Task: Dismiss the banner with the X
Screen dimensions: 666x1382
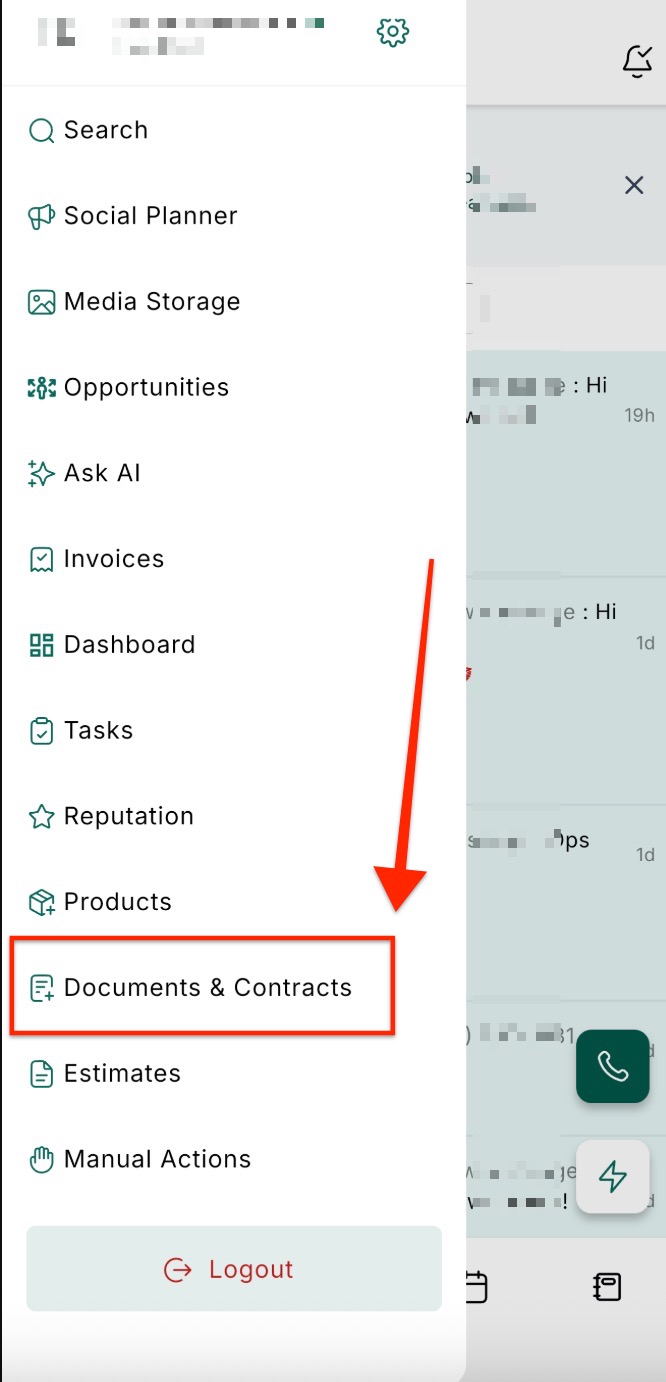Action: tap(634, 185)
